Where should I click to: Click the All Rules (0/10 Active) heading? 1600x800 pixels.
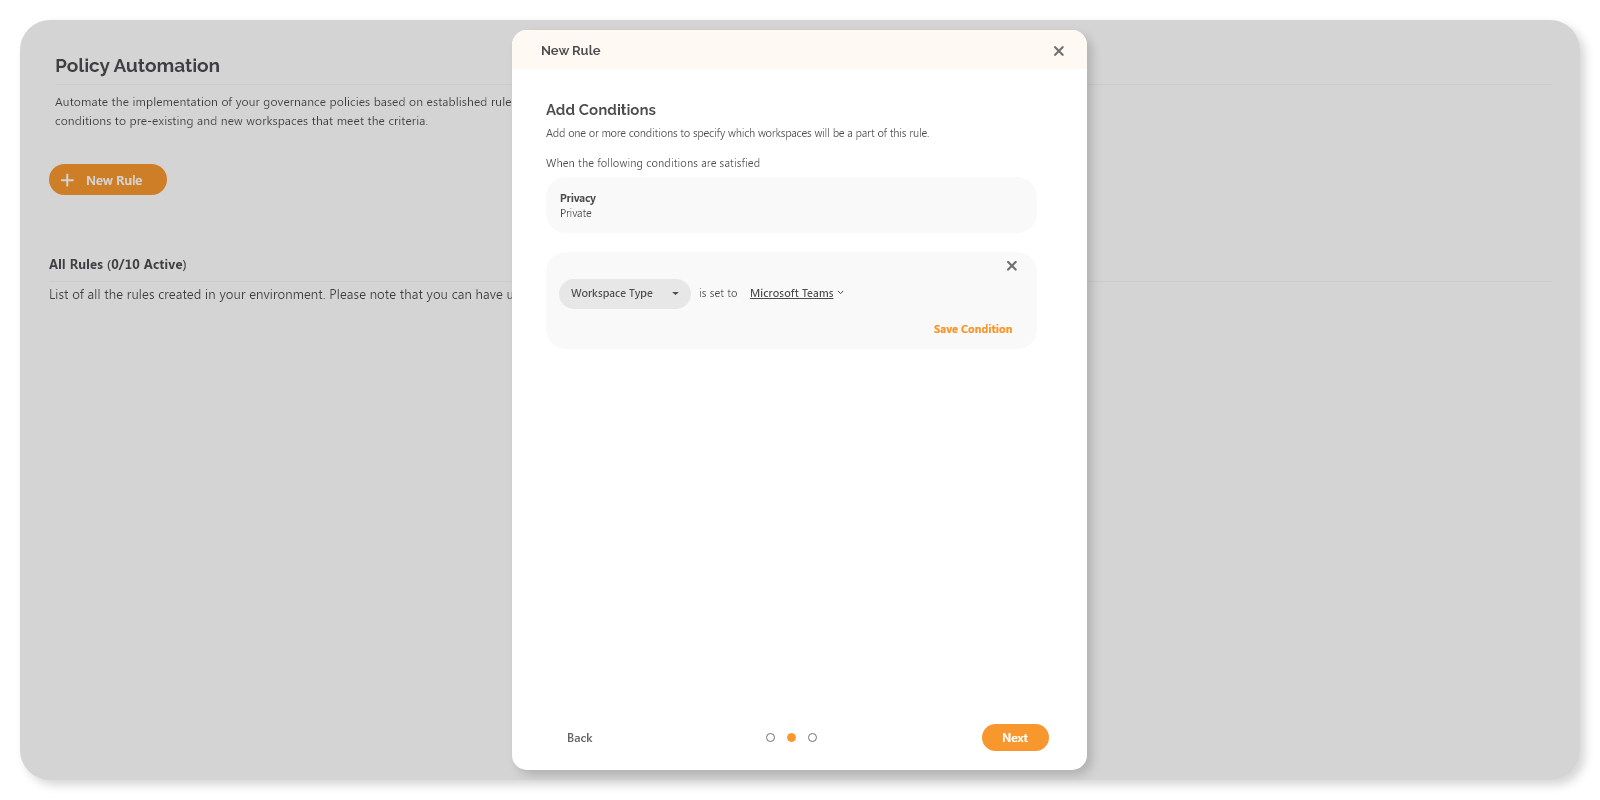click(x=118, y=265)
